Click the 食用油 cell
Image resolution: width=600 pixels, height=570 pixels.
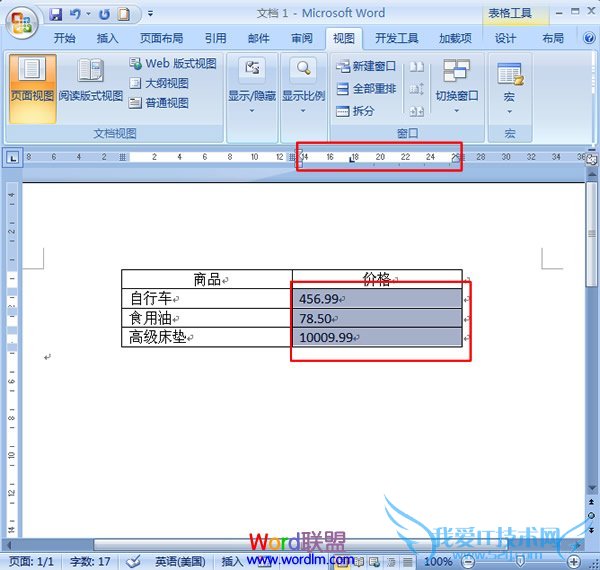207,318
